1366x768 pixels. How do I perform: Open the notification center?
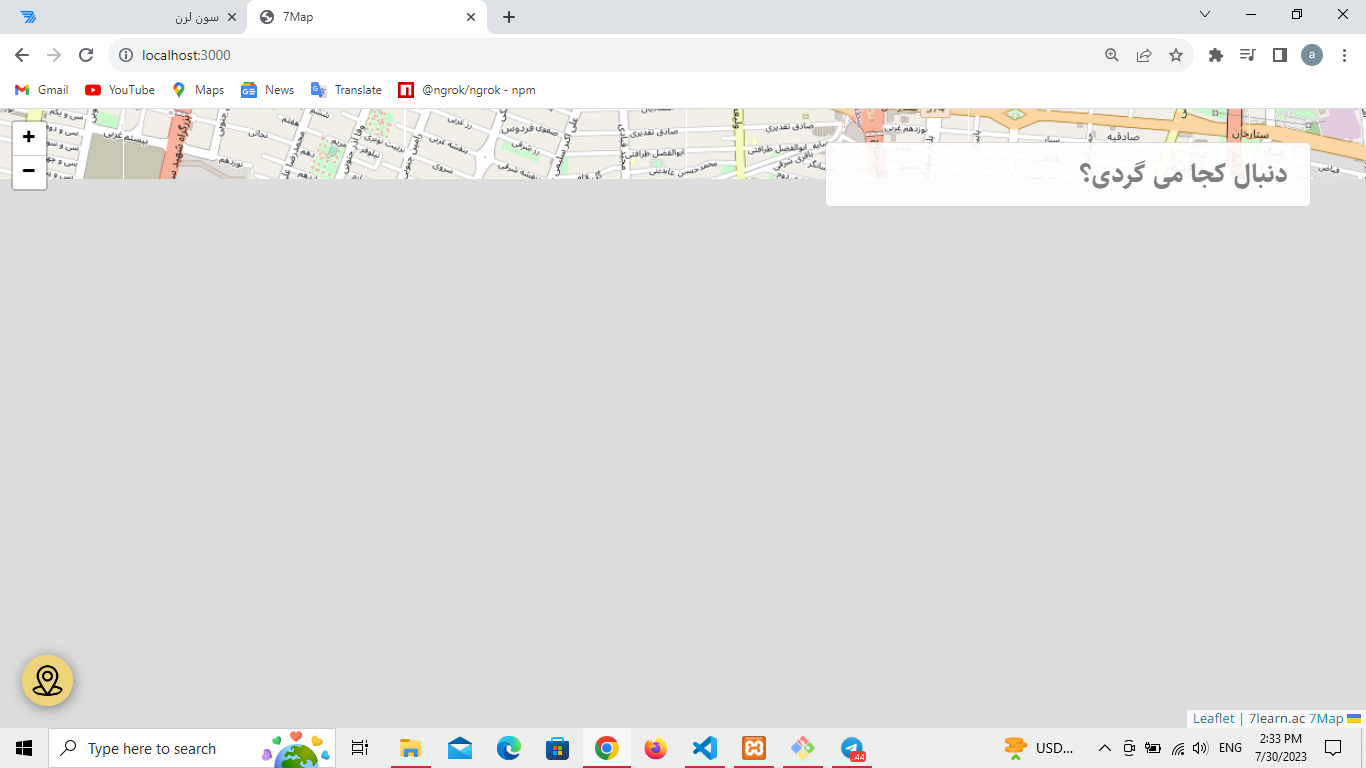(1333, 748)
